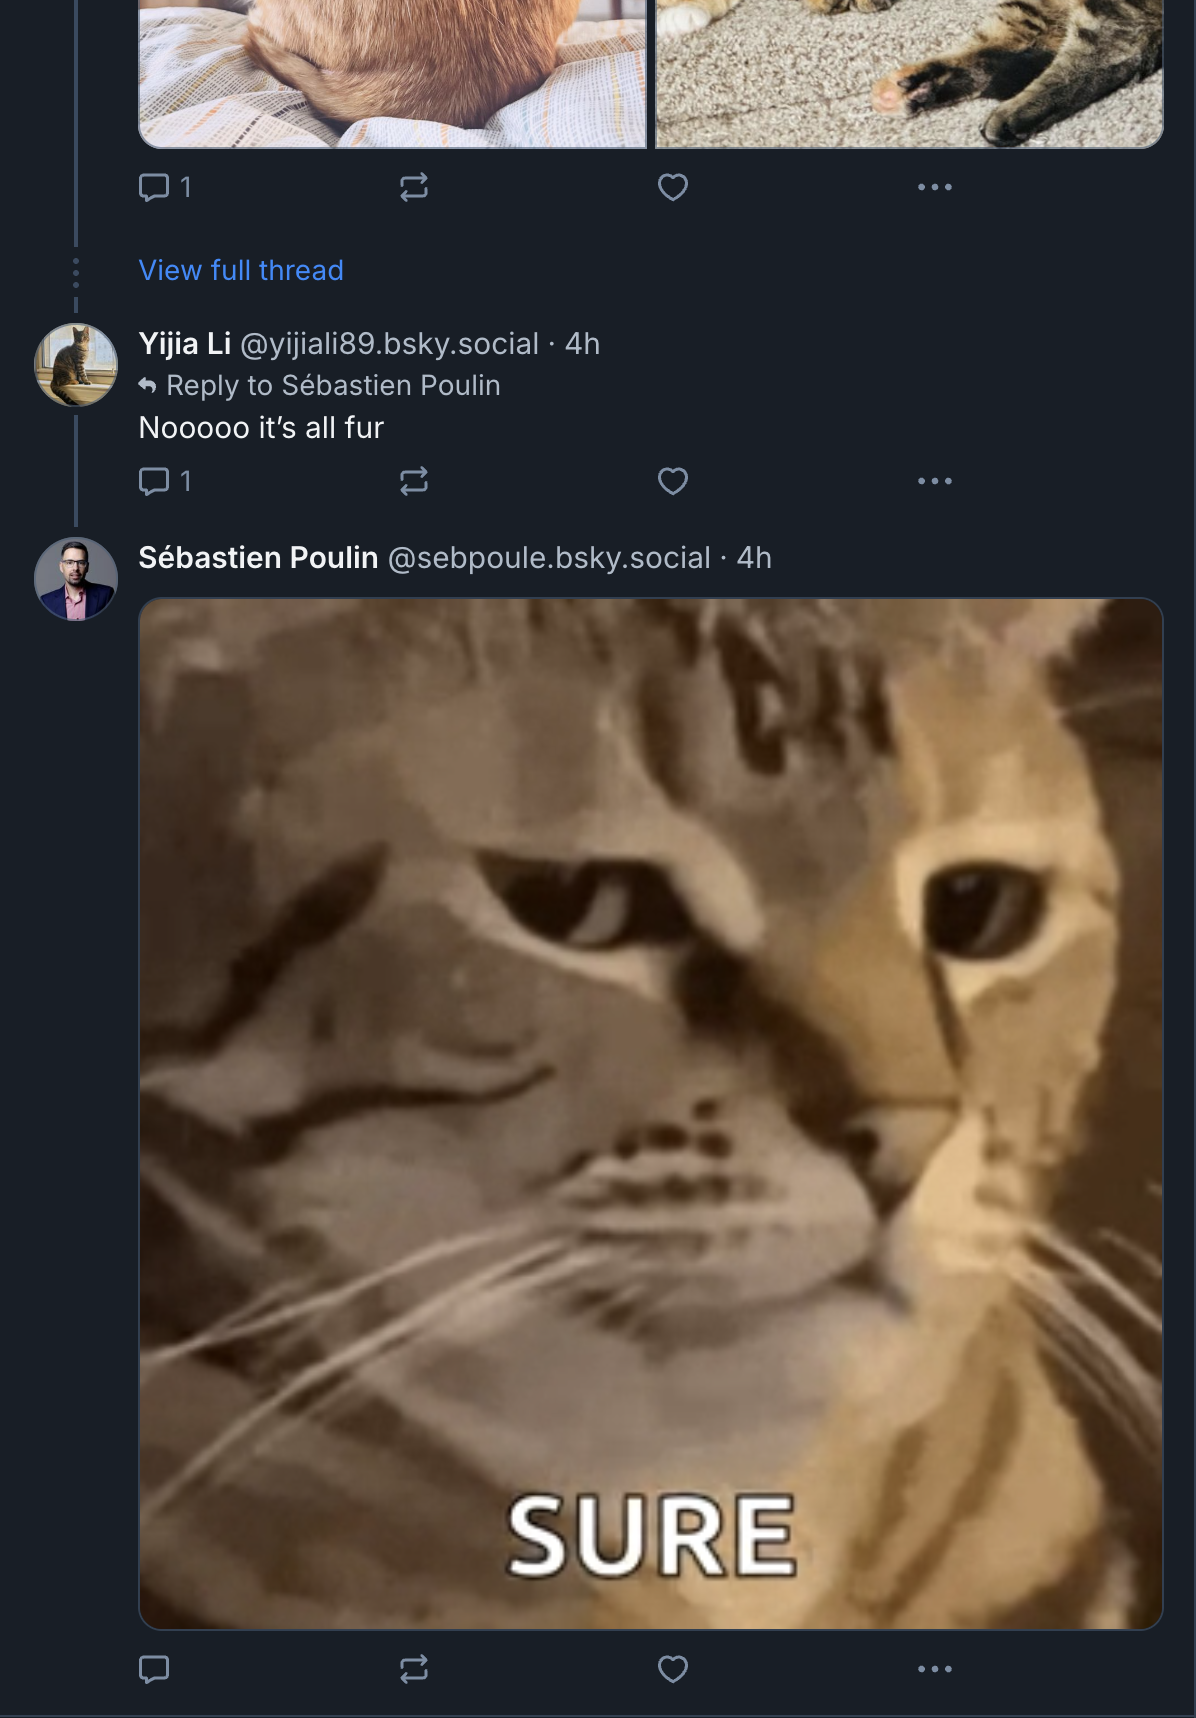
Task: Repost Sébastien Poulin's GIF post
Action: tap(414, 1669)
